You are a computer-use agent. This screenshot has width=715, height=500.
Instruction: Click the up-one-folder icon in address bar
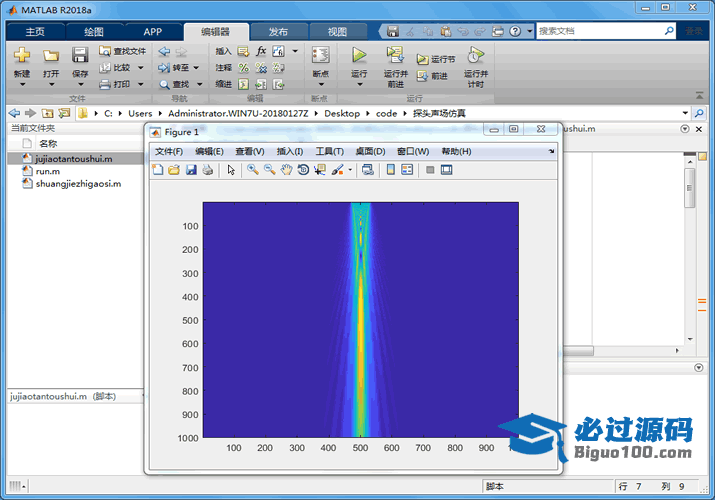pyautogui.click(x=47, y=113)
